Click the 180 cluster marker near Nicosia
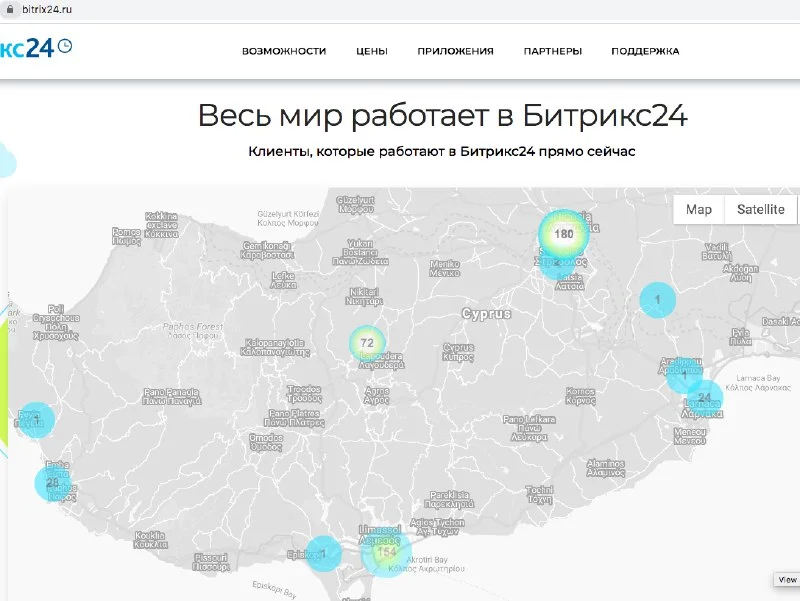 (564, 234)
